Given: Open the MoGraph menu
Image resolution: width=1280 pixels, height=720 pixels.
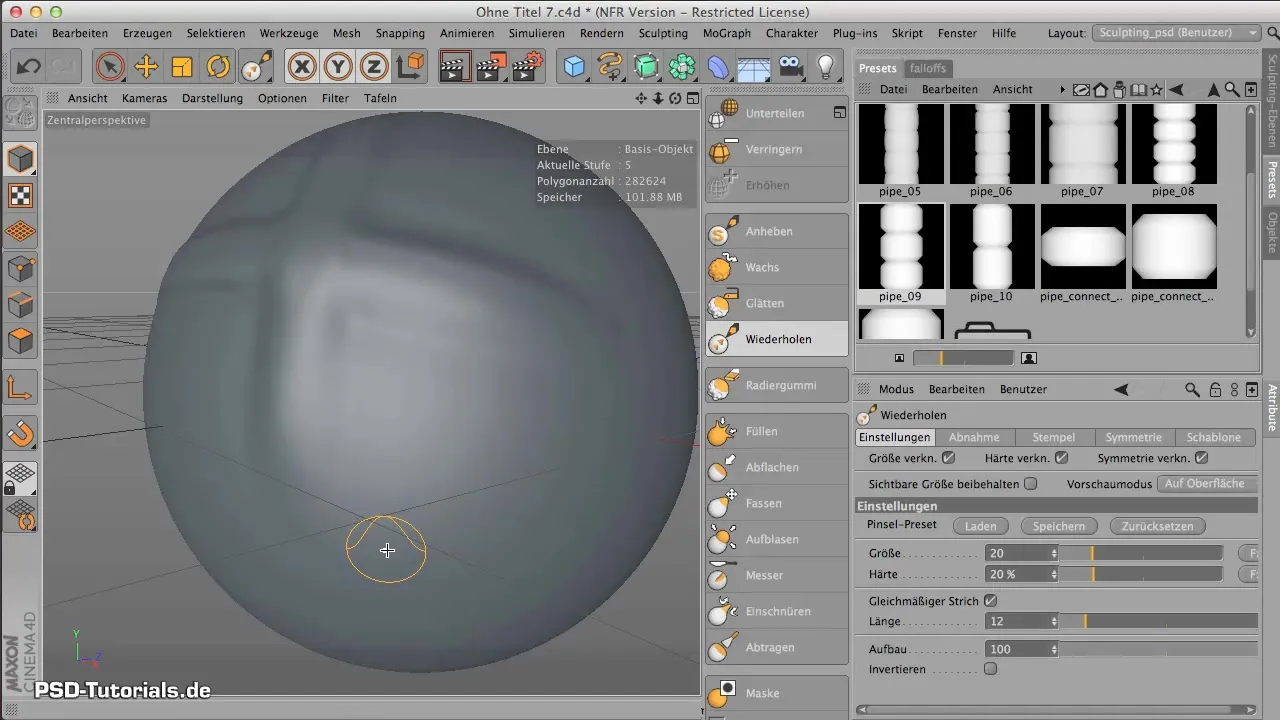Looking at the screenshot, I should 727,33.
